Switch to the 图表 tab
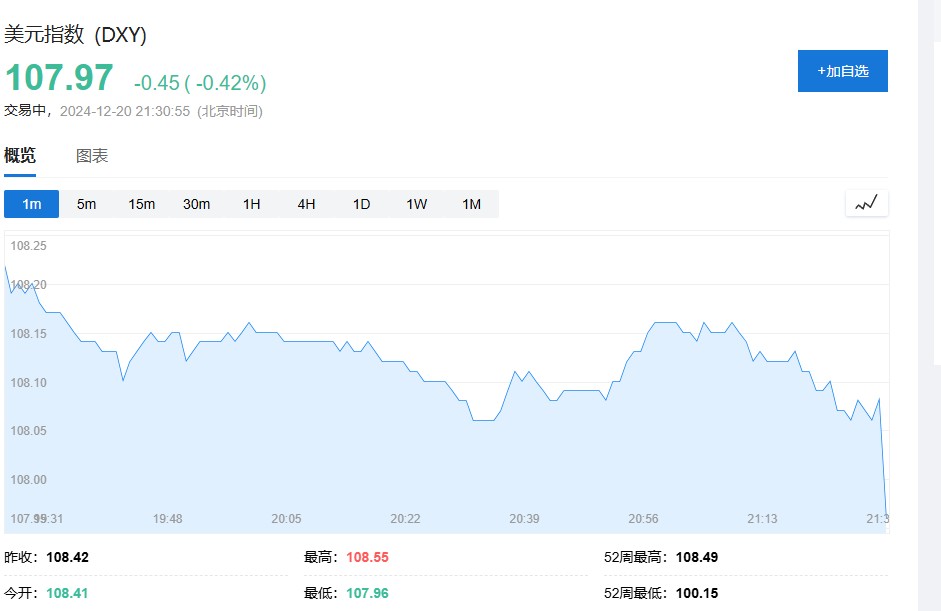This screenshot has height=611, width=941. pos(92,156)
